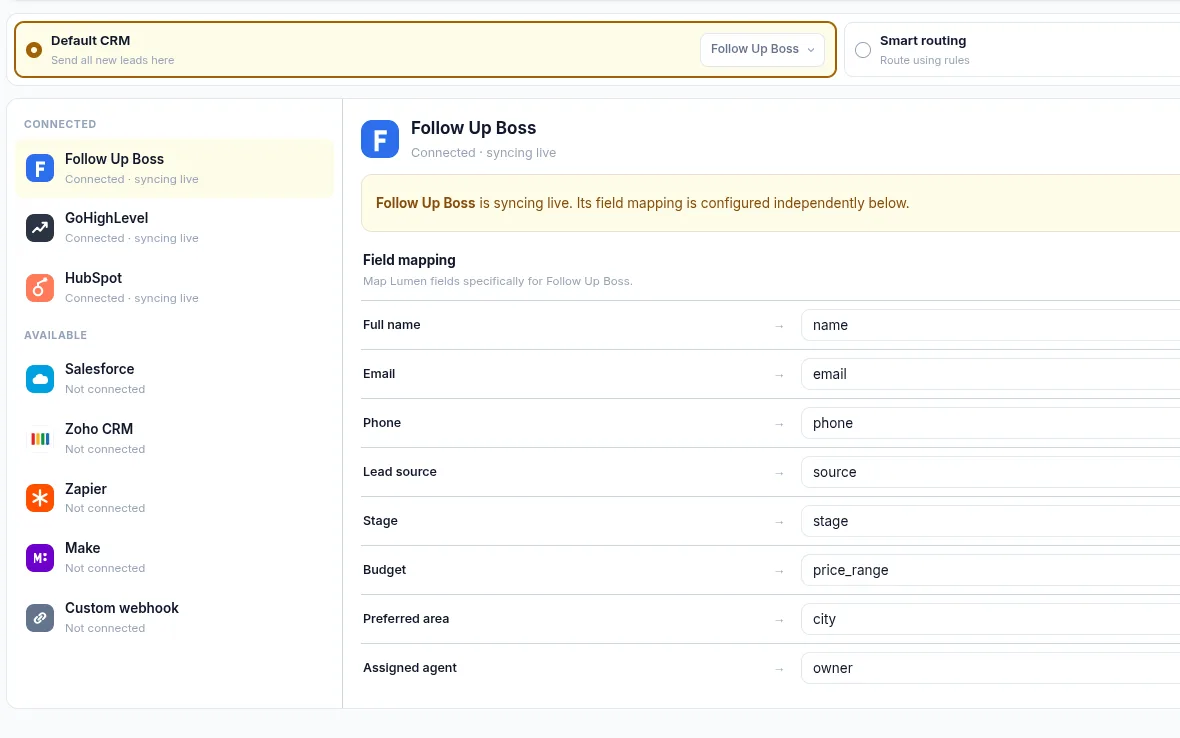Select Make in available integrations
Screen dimensions: 1180x738
coord(175,557)
